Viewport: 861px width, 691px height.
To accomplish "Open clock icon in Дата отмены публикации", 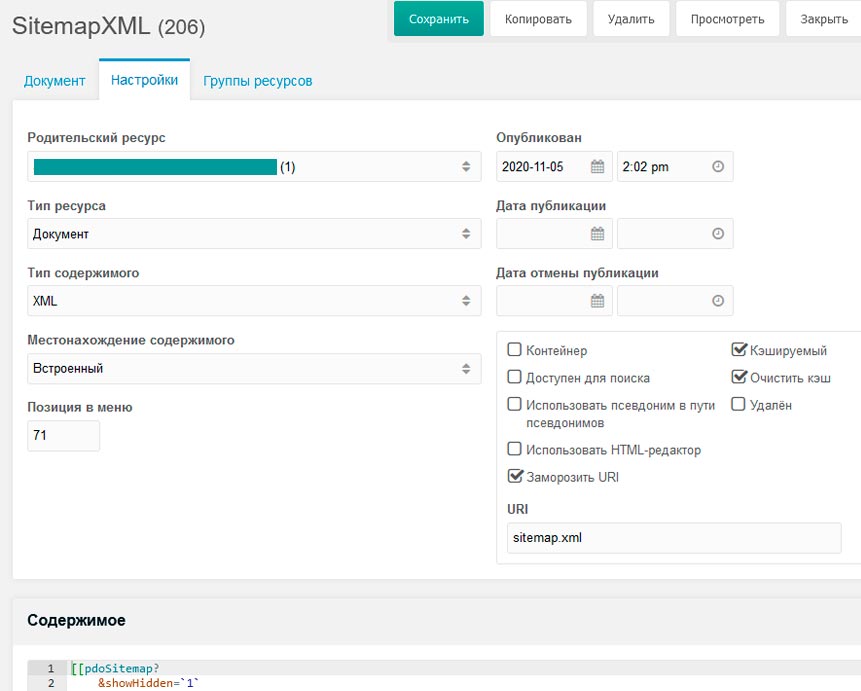I will 718,300.
